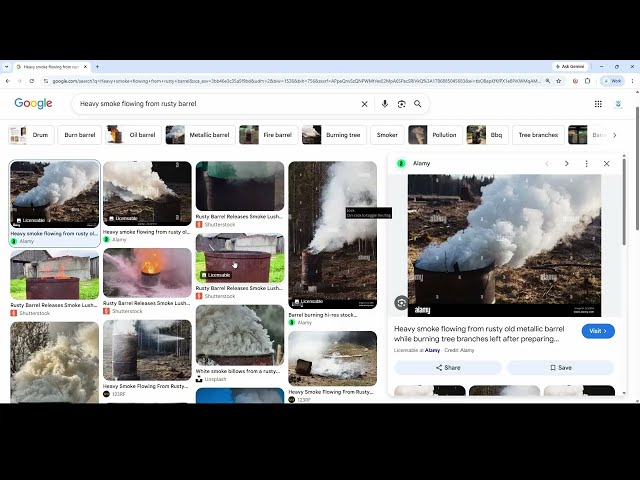The image size is (640, 480).
Task: Filter results by the Burn barrel chip
Action: point(80,135)
